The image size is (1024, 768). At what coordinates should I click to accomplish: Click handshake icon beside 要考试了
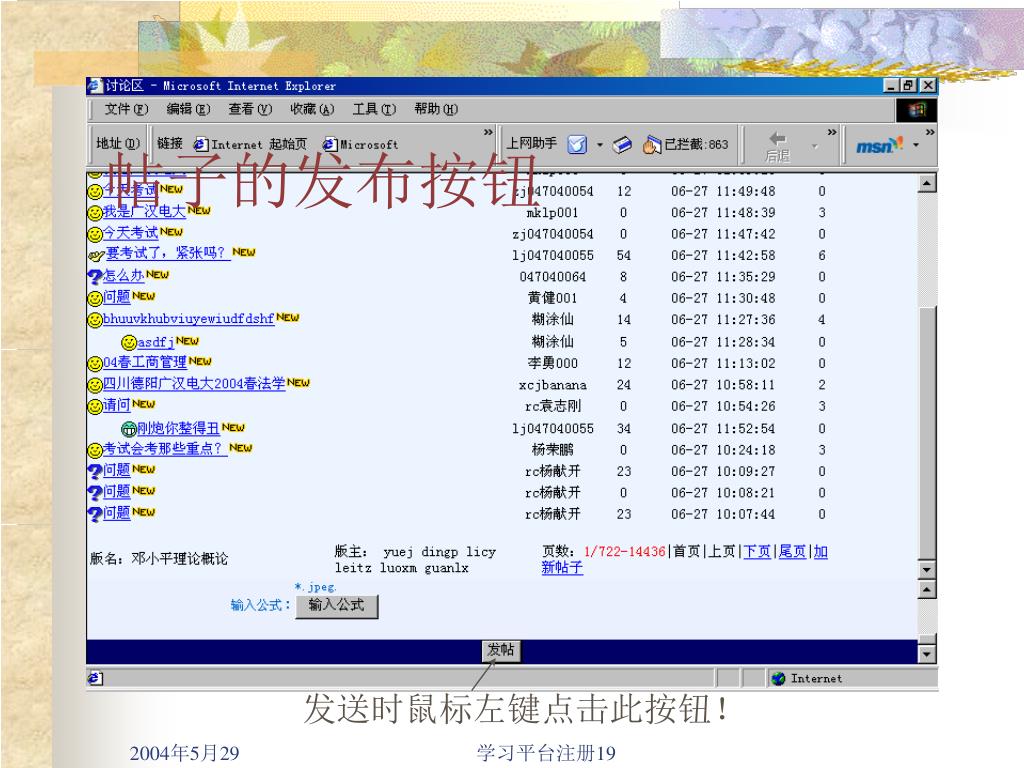(96, 255)
